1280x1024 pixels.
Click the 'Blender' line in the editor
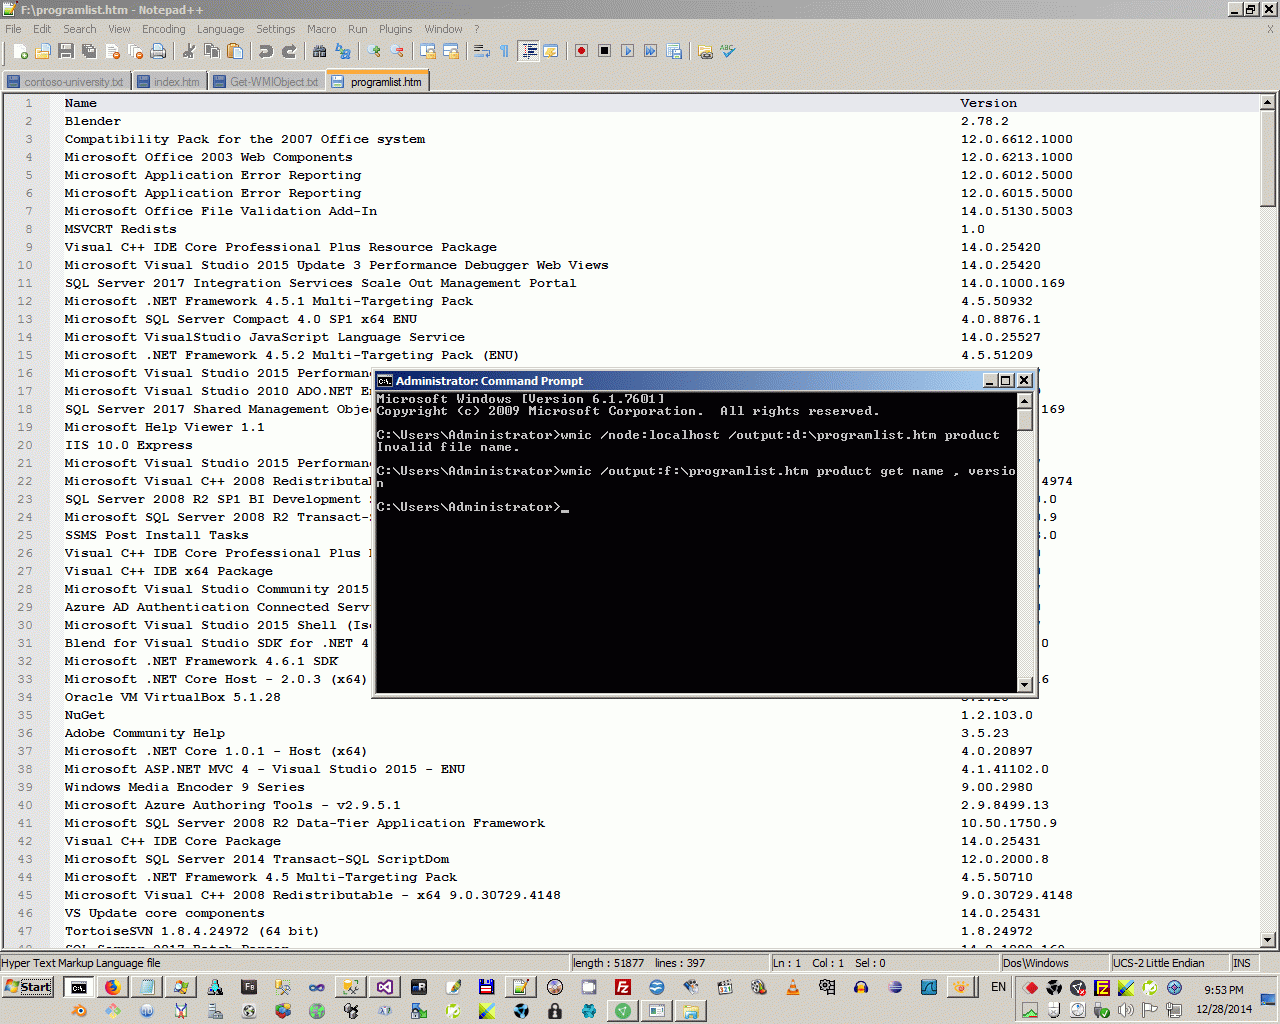point(93,121)
